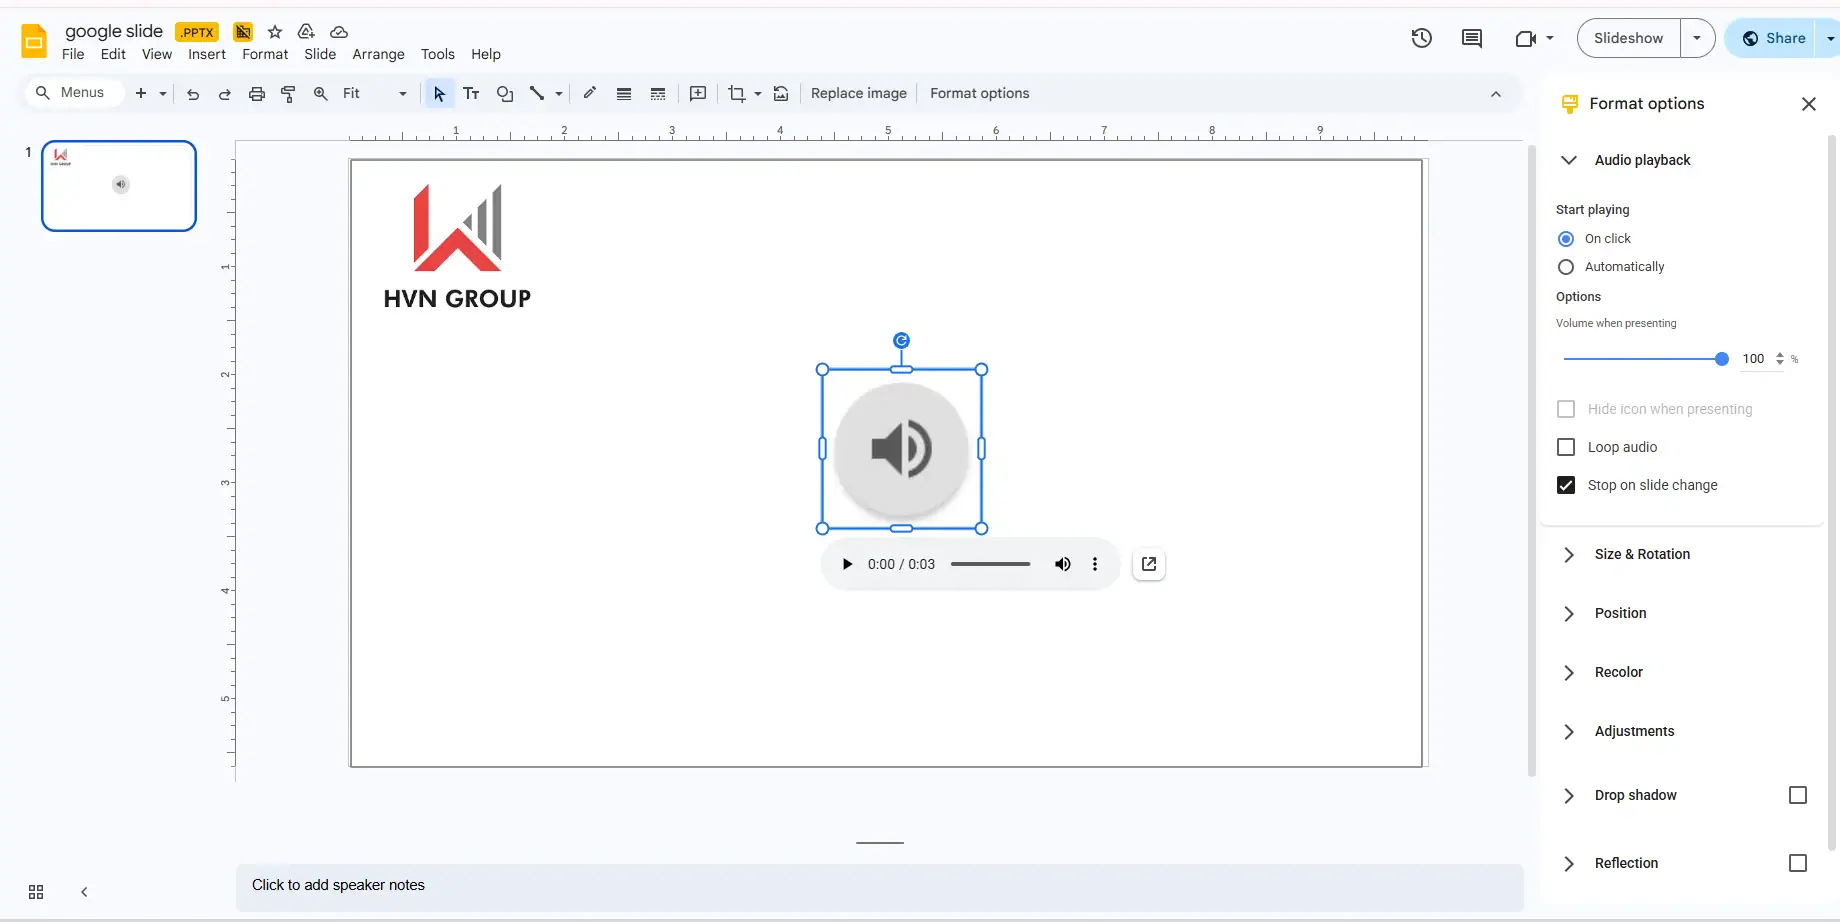
Task: Open the comments history icon
Action: [x=1471, y=38]
